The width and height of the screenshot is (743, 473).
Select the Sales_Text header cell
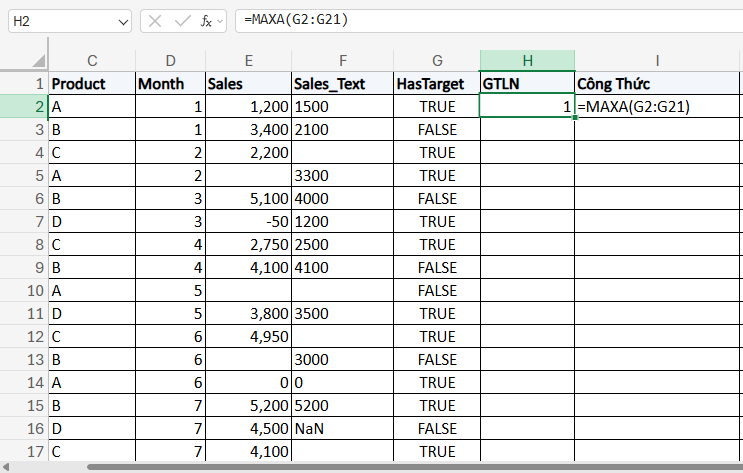(x=342, y=84)
